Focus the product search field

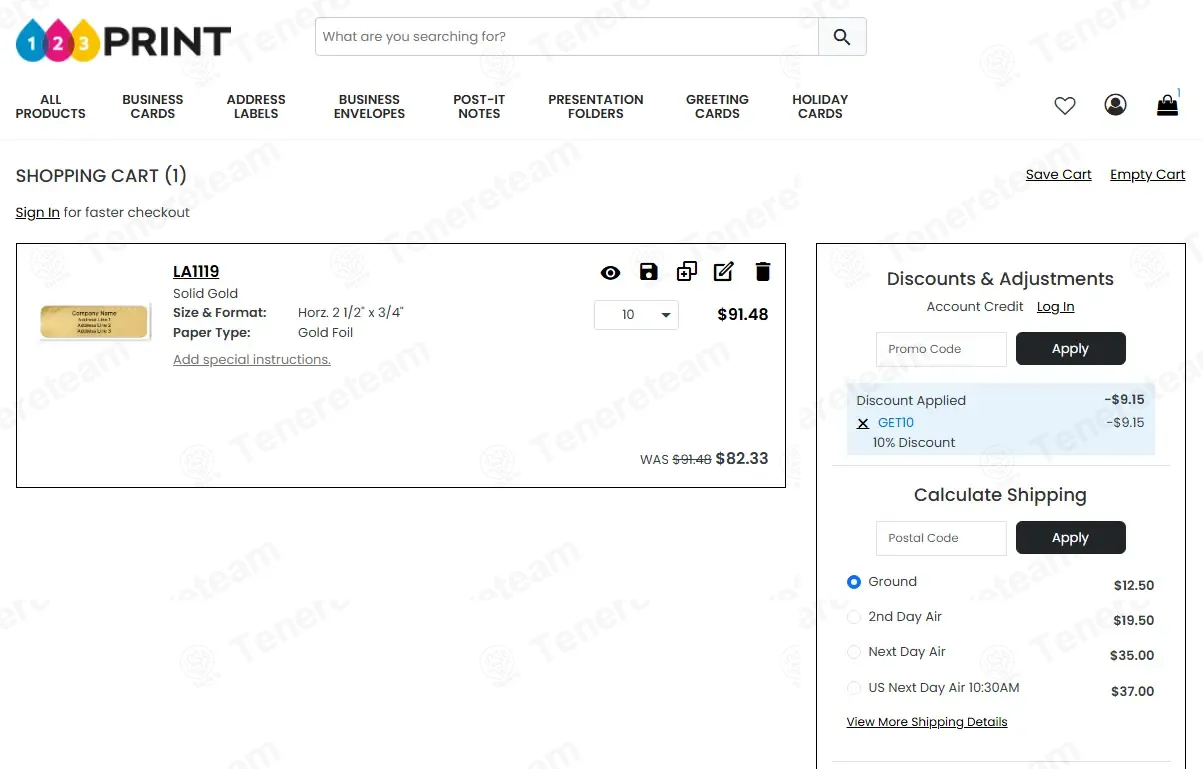coord(567,37)
